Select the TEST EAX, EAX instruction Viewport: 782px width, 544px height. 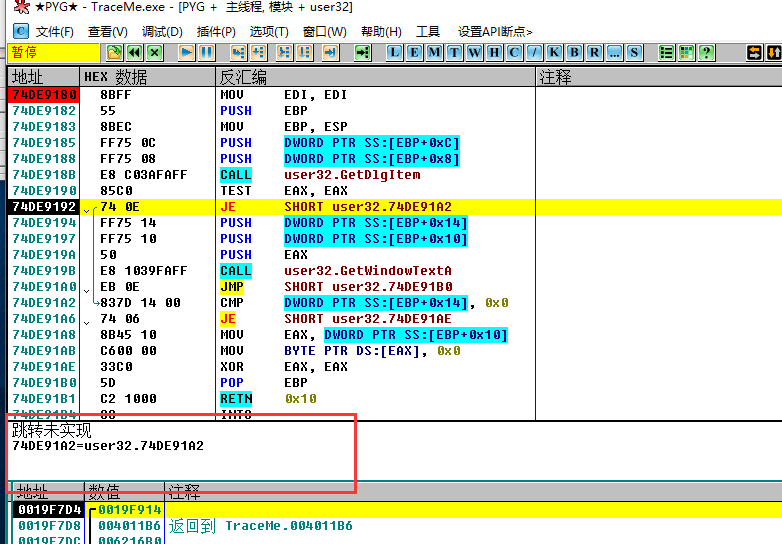[284, 190]
